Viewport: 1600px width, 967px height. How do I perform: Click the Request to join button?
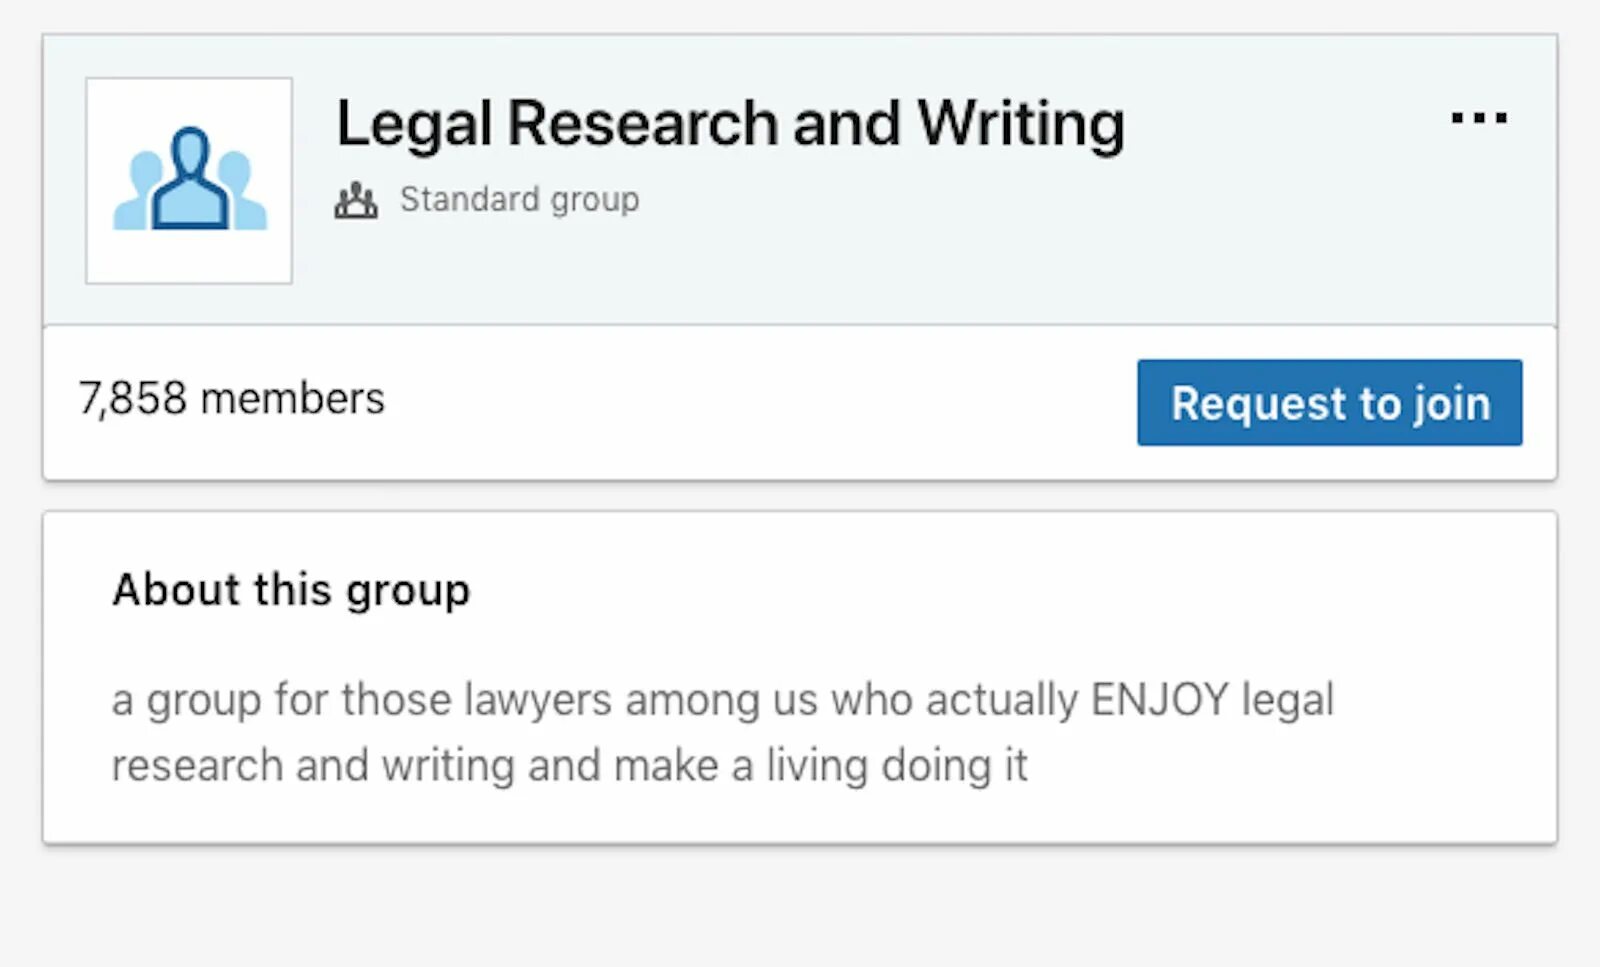1329,403
